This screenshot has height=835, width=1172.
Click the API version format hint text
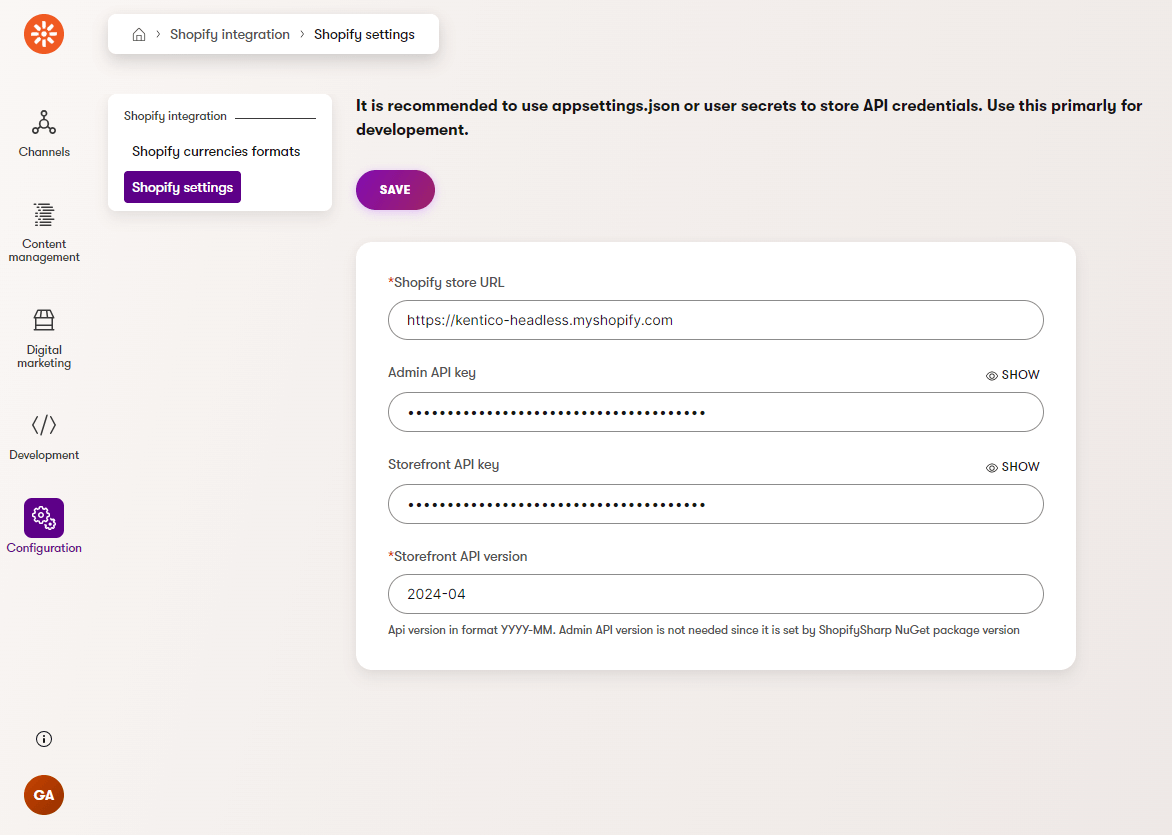click(703, 630)
